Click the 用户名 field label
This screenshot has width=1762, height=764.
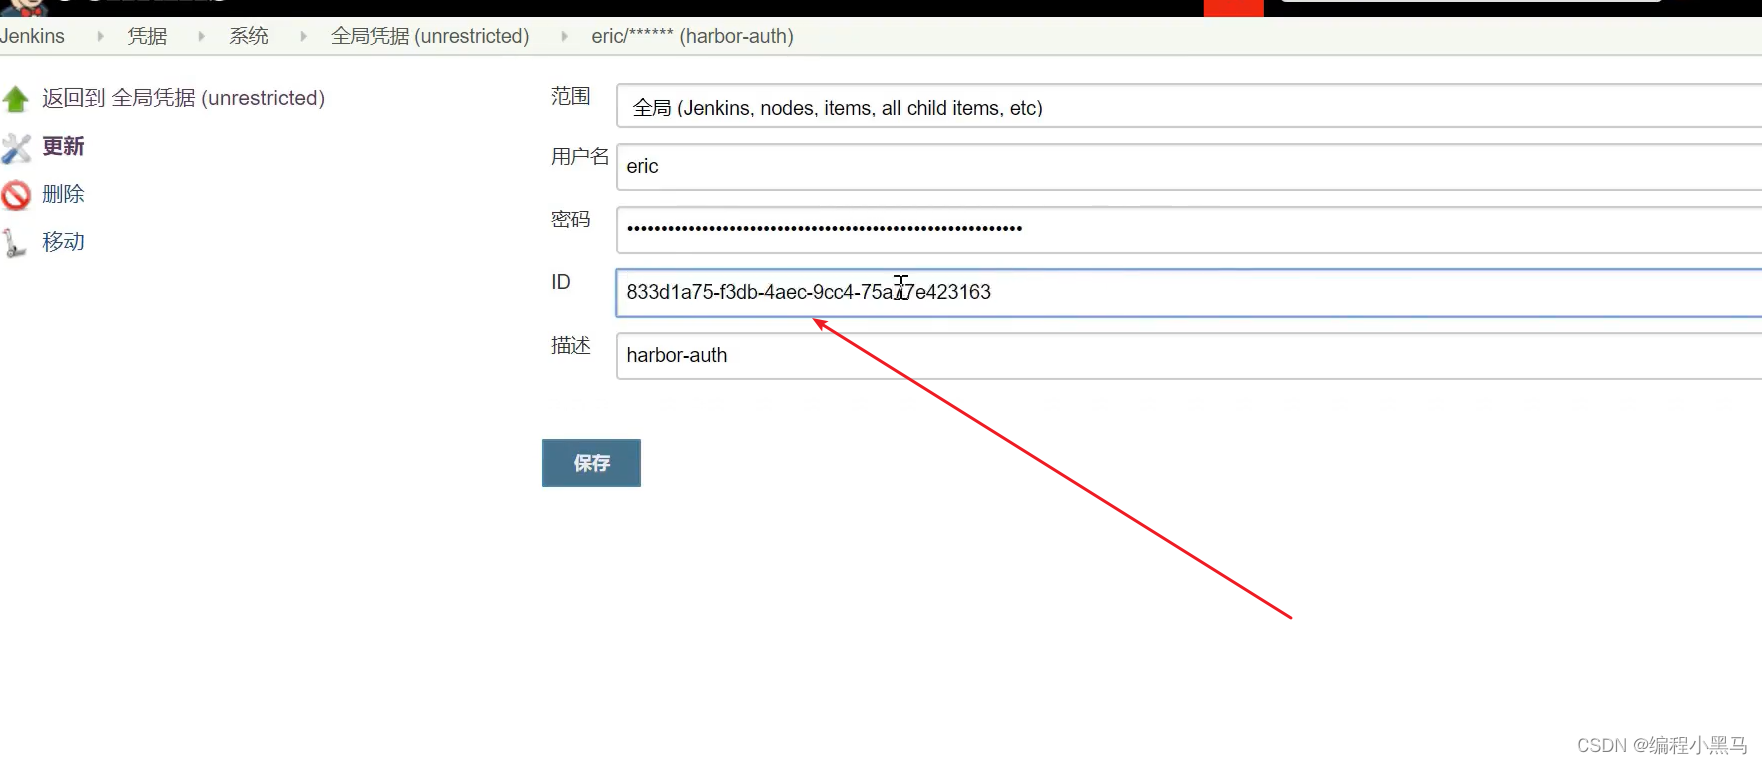point(580,157)
